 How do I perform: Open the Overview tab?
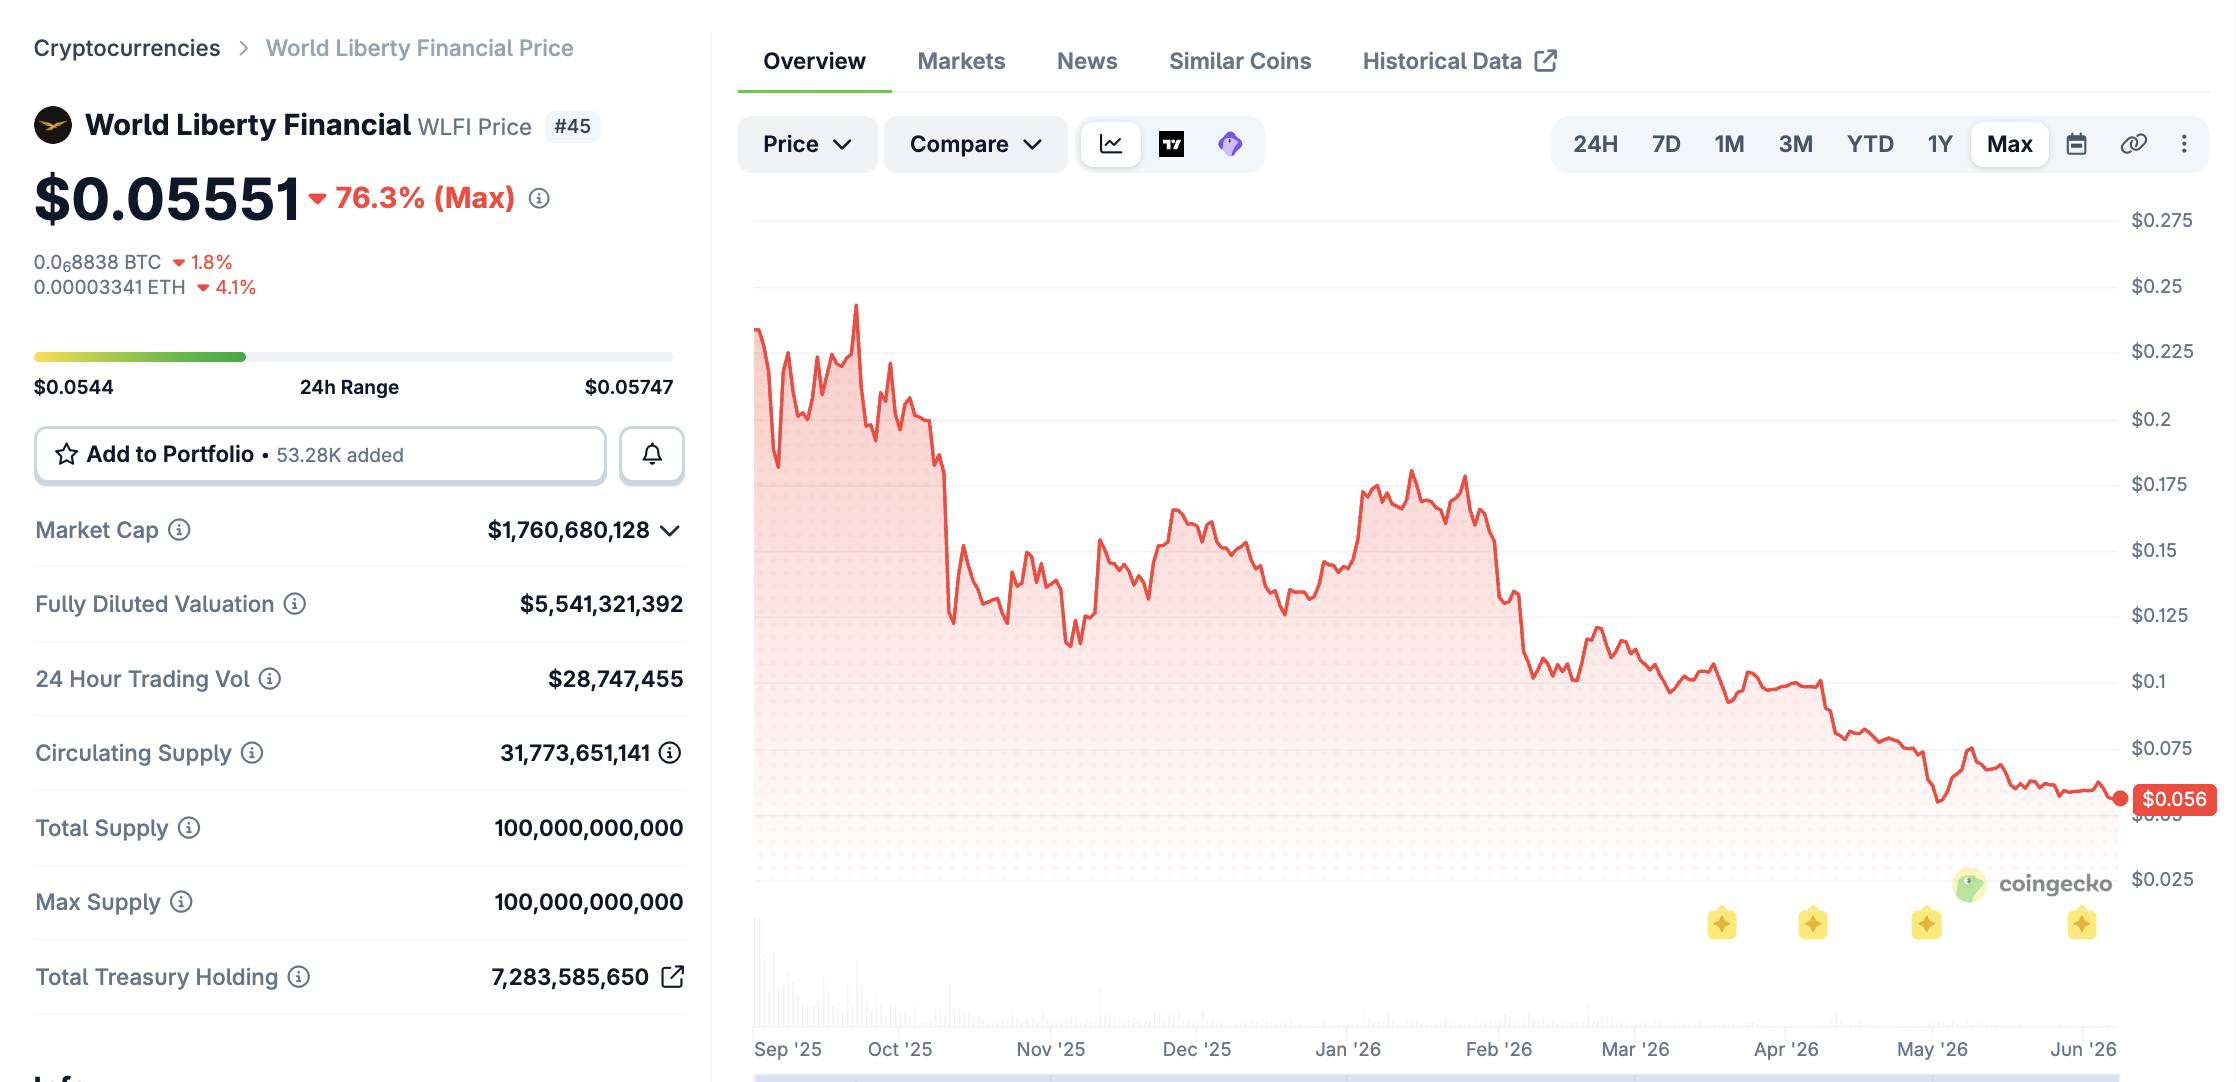pos(814,61)
